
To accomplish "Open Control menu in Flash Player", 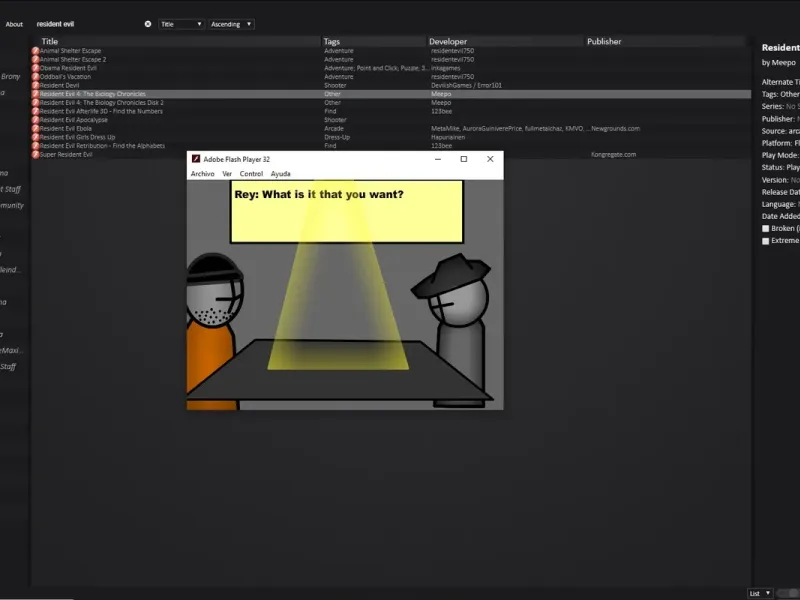I will pyautogui.click(x=251, y=174).
